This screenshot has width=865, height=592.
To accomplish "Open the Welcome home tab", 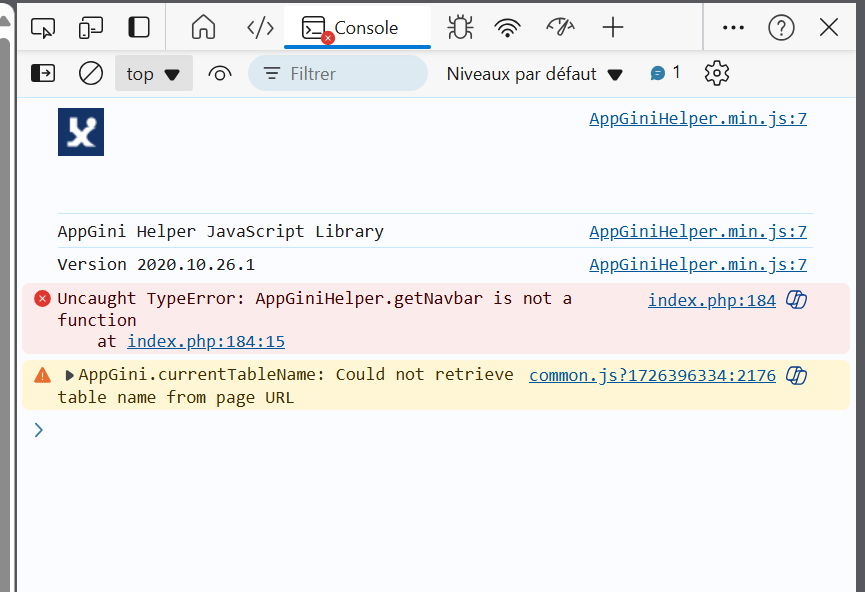I will coord(204,27).
